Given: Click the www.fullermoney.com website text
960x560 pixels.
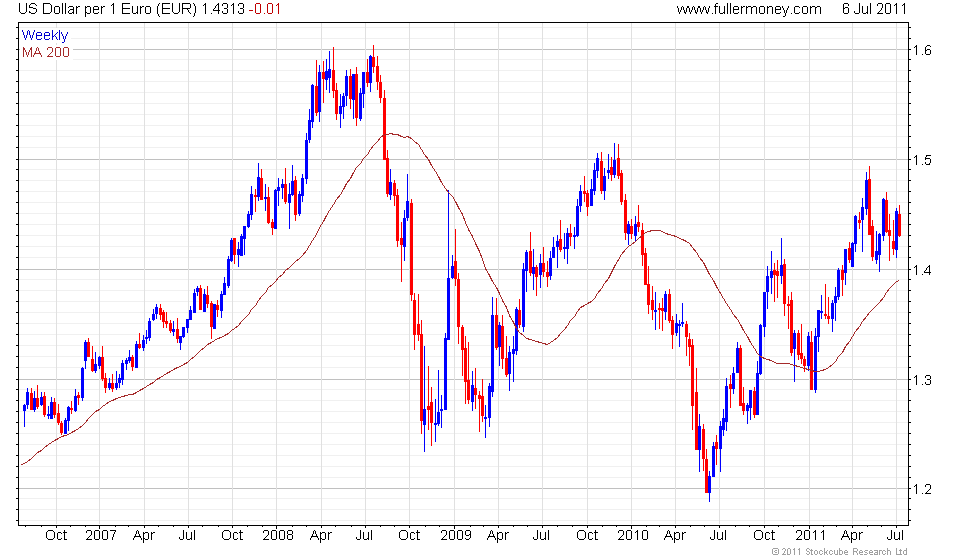Looking at the screenshot, I should click(x=749, y=9).
